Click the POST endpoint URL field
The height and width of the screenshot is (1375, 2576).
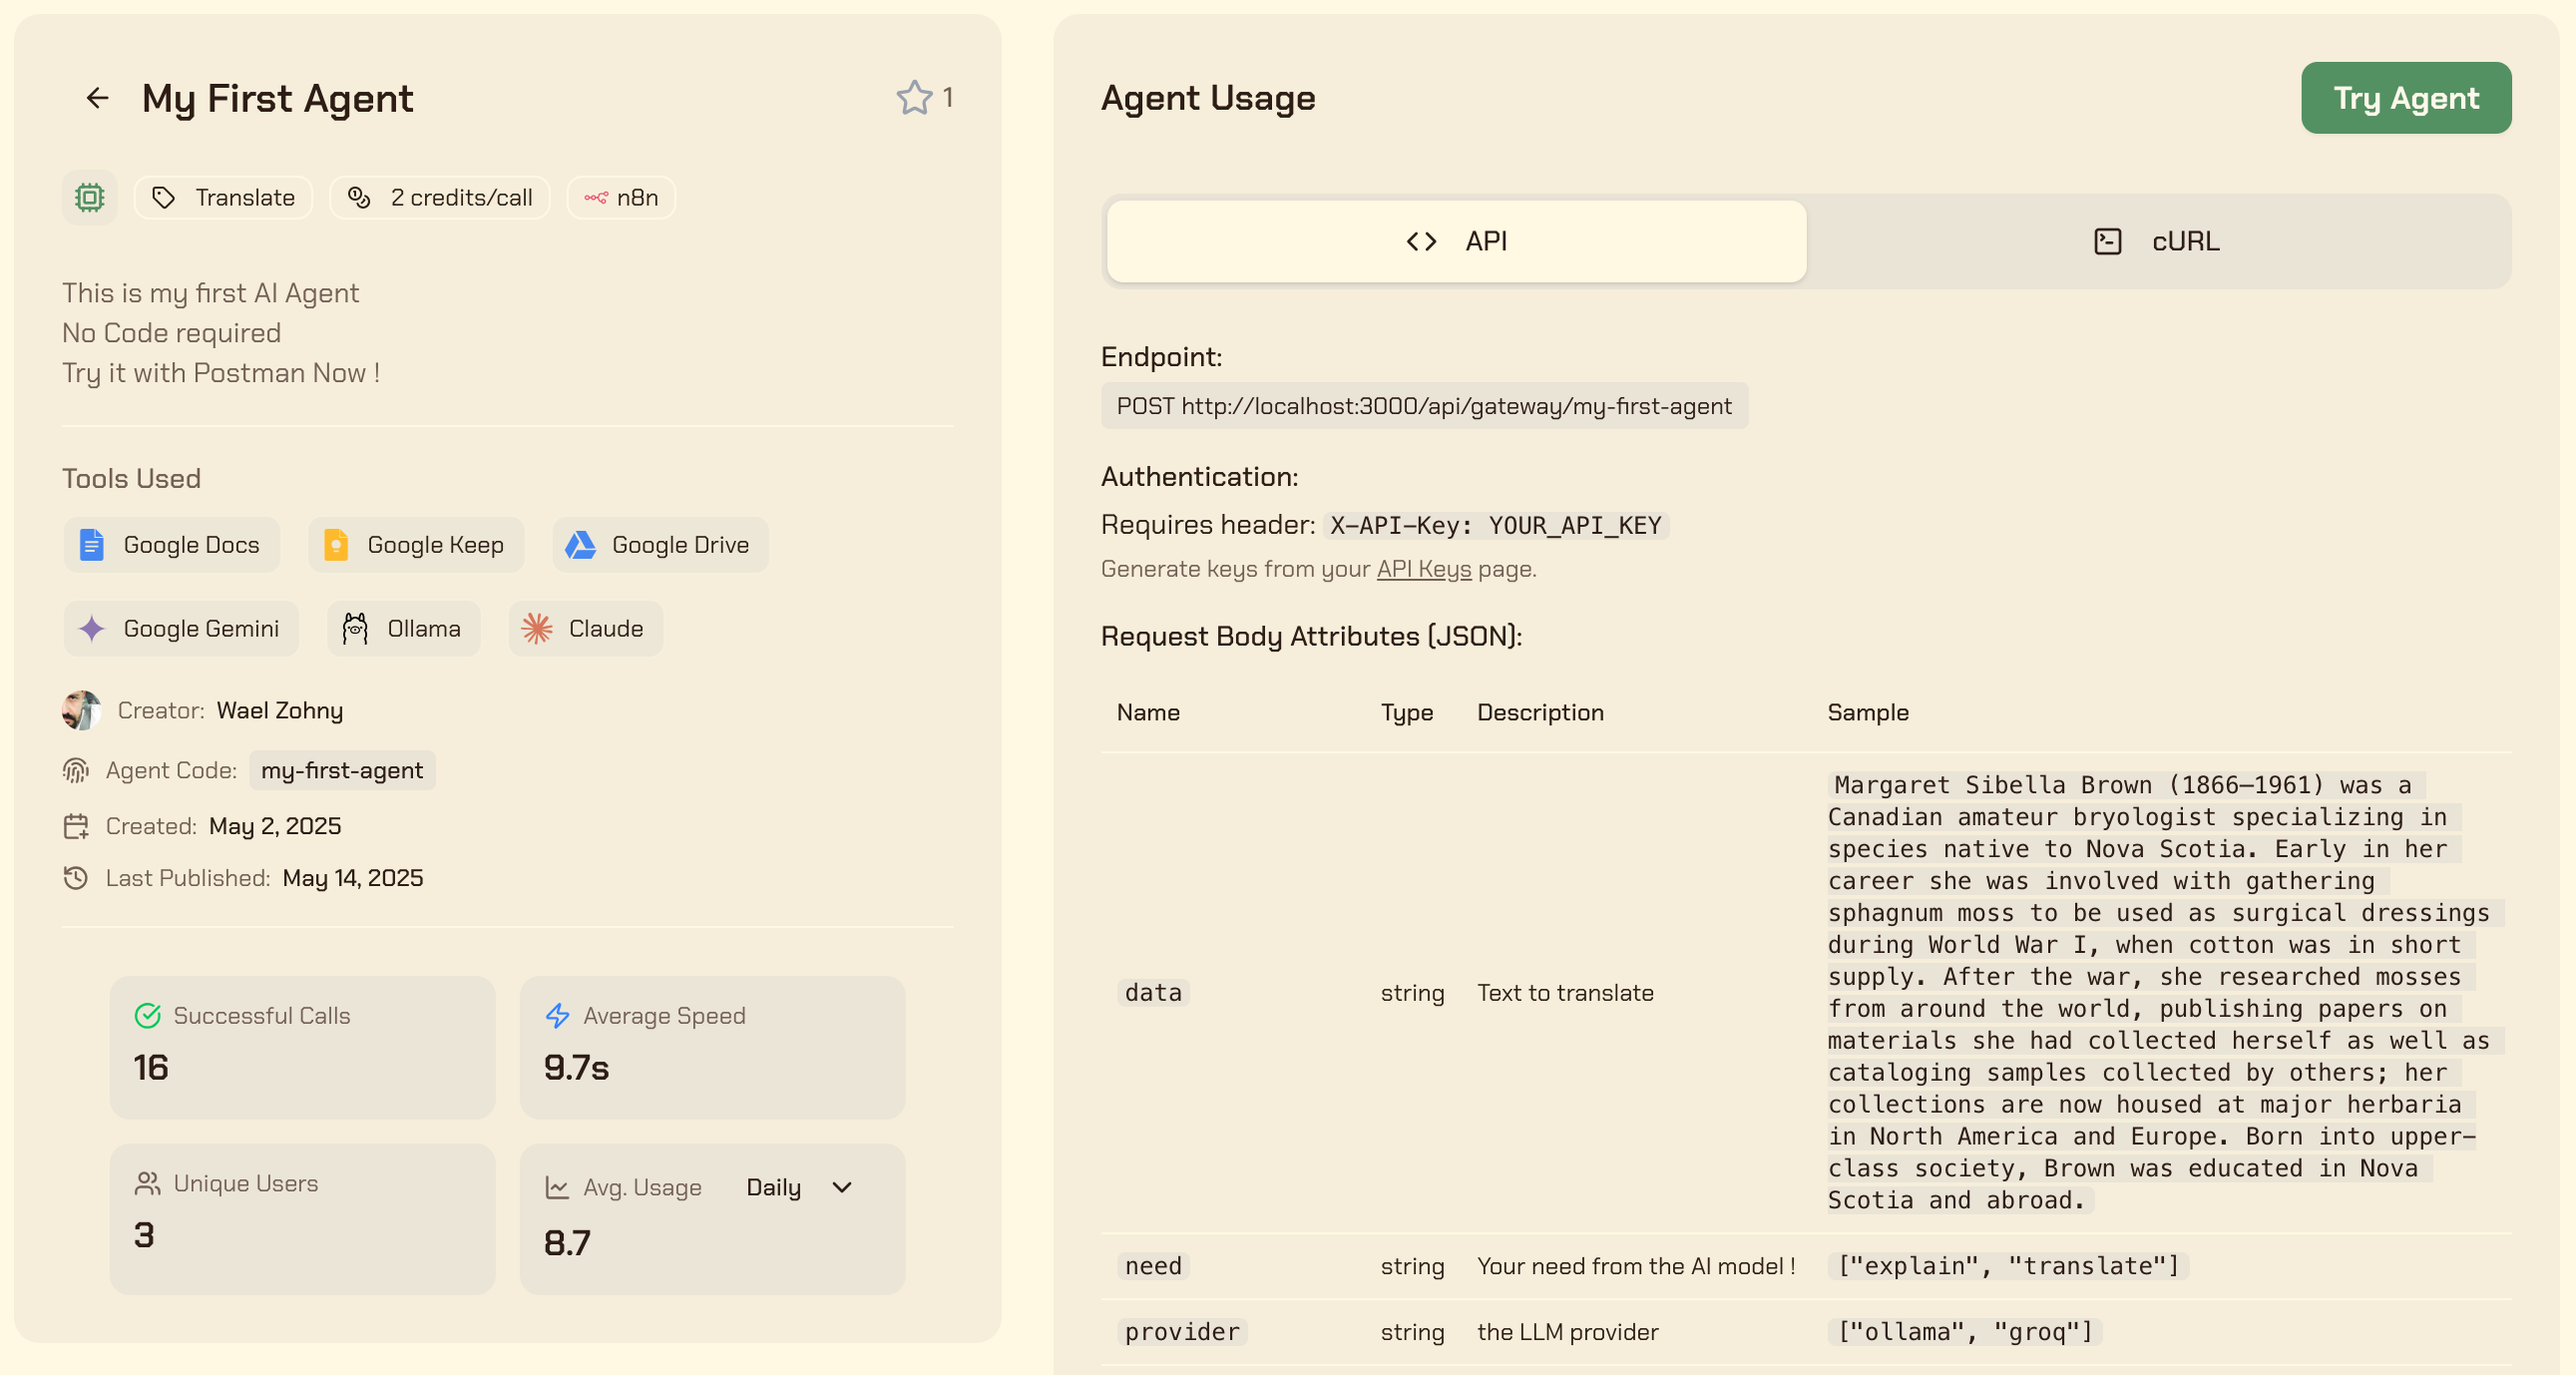click(x=1424, y=406)
